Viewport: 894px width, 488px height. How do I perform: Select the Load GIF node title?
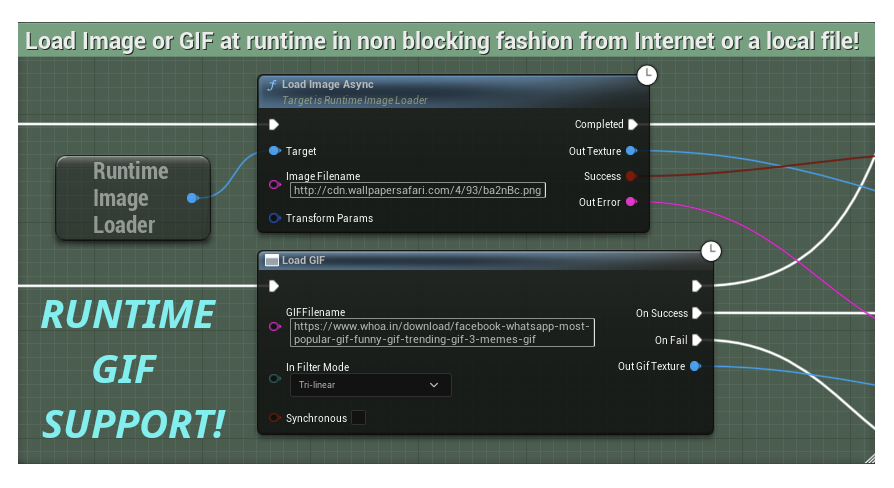point(303,261)
